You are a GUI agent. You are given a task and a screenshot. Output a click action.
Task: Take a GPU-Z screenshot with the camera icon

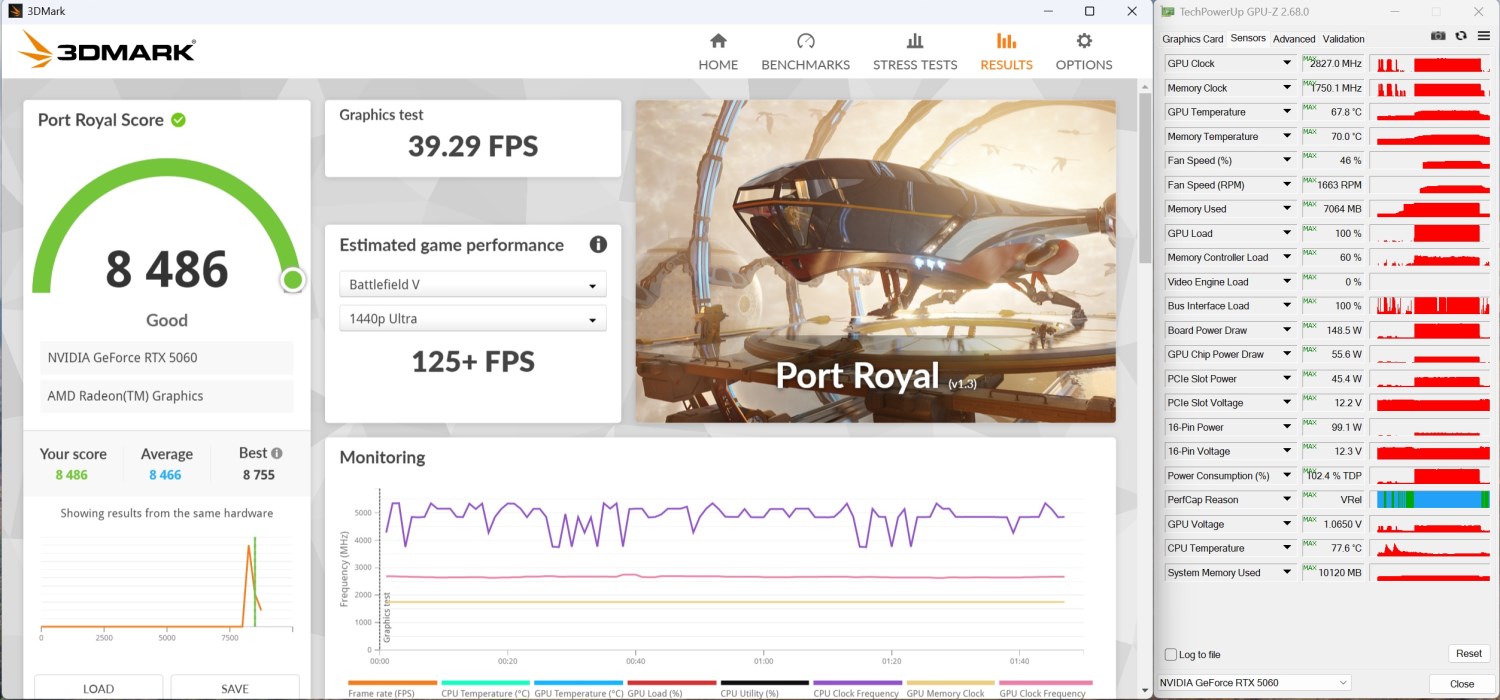click(x=1438, y=36)
